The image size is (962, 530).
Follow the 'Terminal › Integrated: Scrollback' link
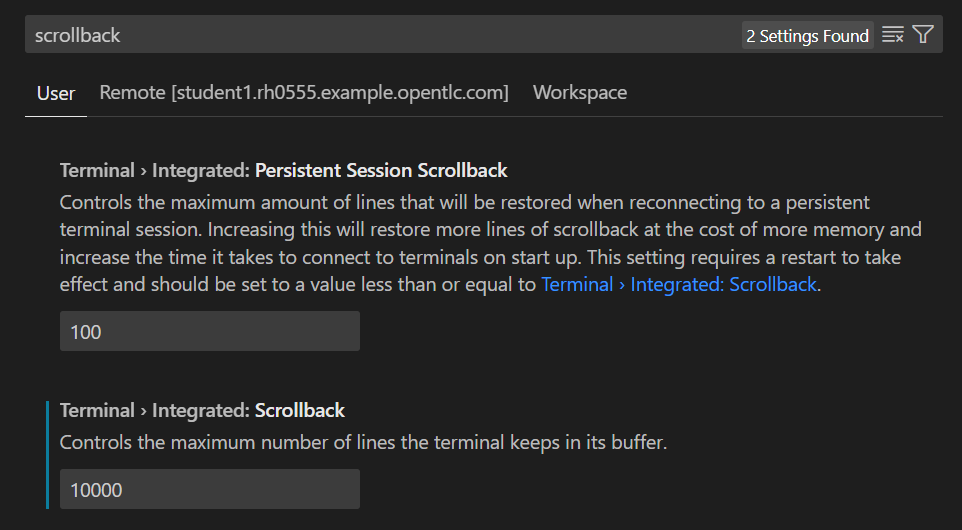[679, 284]
